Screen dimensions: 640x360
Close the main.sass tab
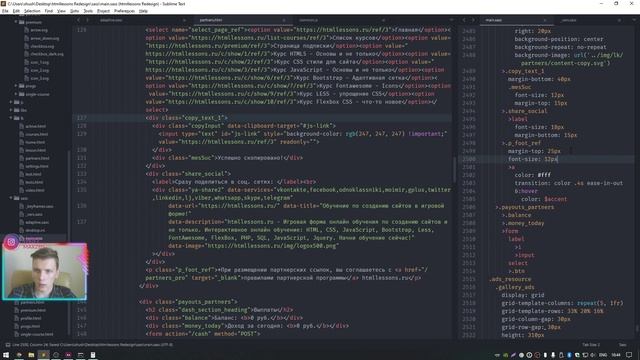tap(544, 20)
